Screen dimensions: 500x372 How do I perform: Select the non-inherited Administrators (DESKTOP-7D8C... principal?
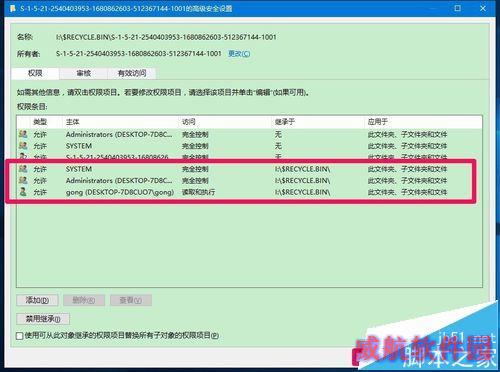tap(119, 135)
